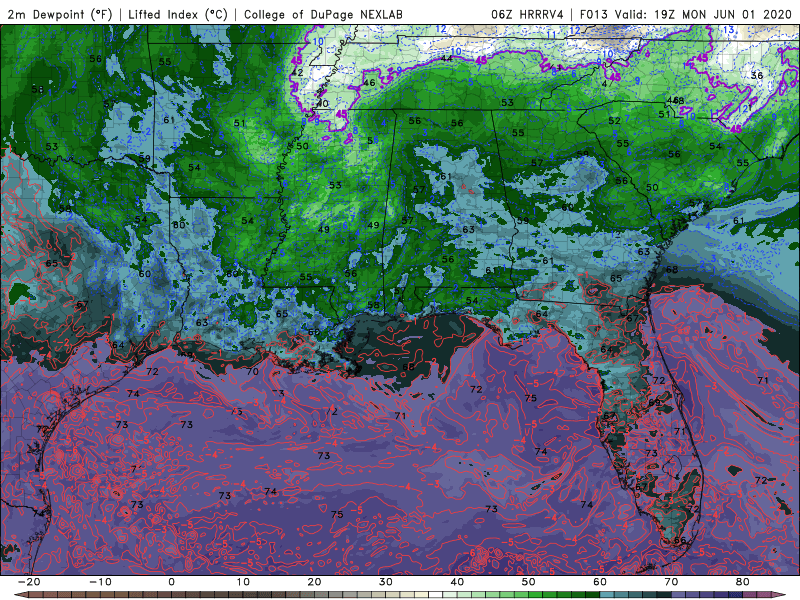Image resolution: width=800 pixels, height=600 pixels.
Task: Click the 40 tick label on color scale
Action: point(457,582)
